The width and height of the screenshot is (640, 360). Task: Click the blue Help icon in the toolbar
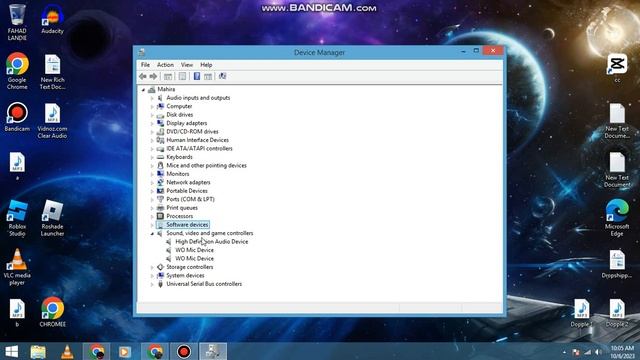pyautogui.click(x=197, y=76)
